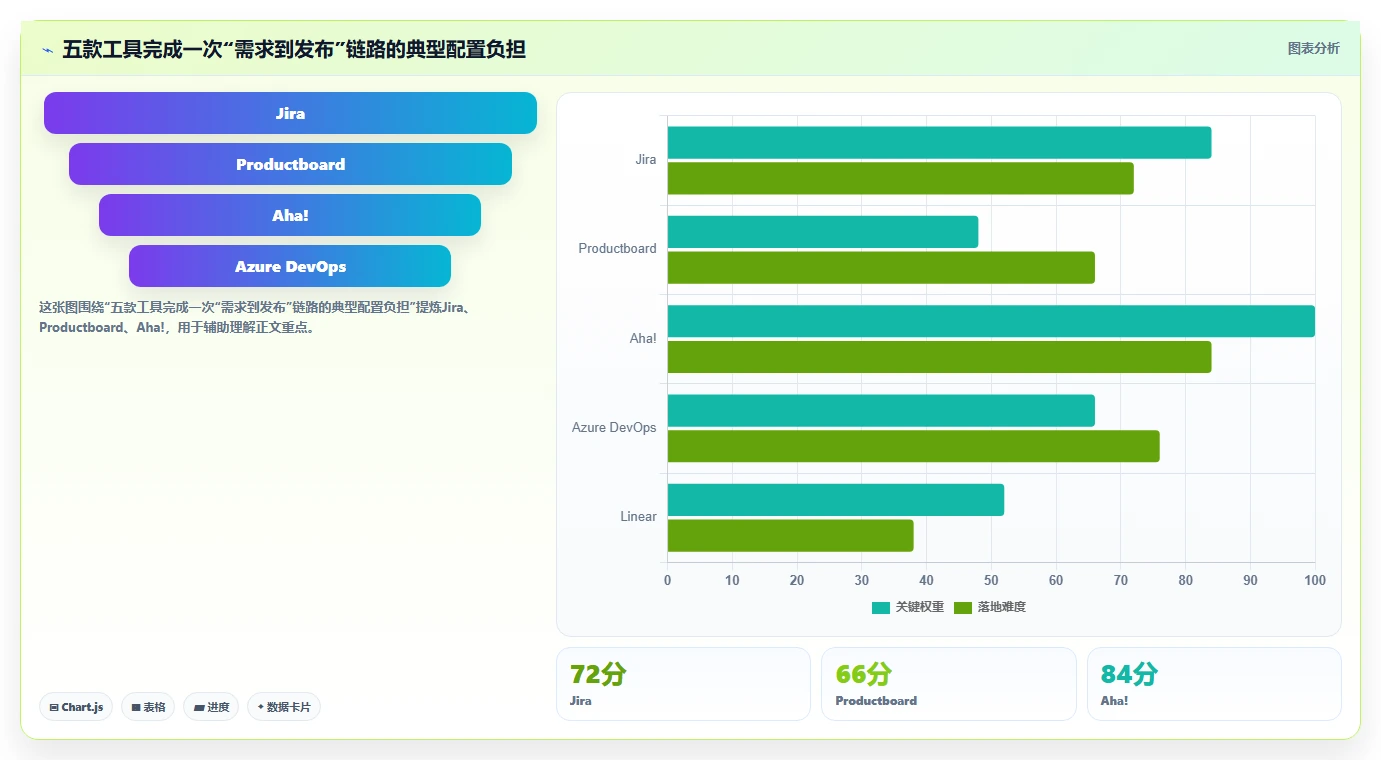Open the 66分 Productboard score card
Image resolution: width=1381 pixels, height=760 pixels.
pos(949,684)
